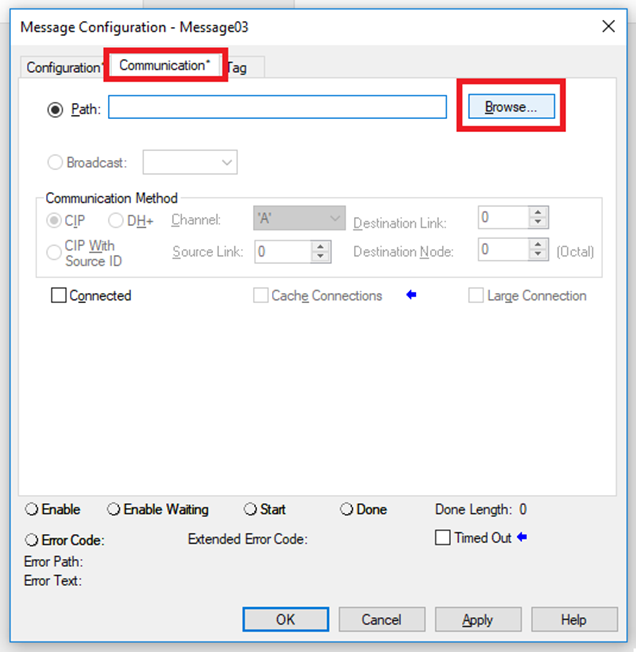Switch to the Configuration tab
The width and height of the screenshot is (636, 652).
pyautogui.click(x=63, y=68)
